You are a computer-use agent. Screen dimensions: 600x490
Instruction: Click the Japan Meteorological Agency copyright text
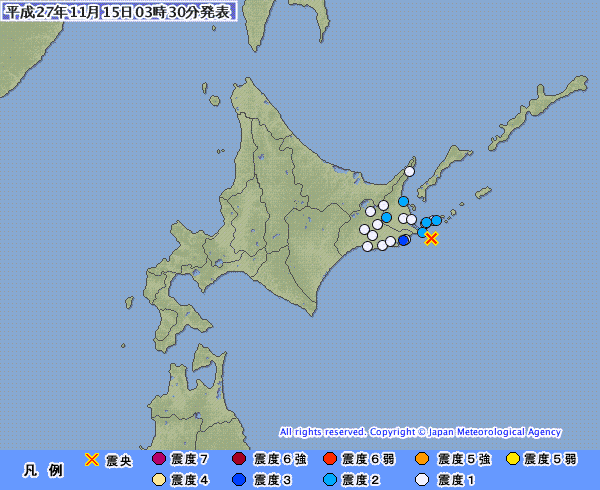coord(420,432)
